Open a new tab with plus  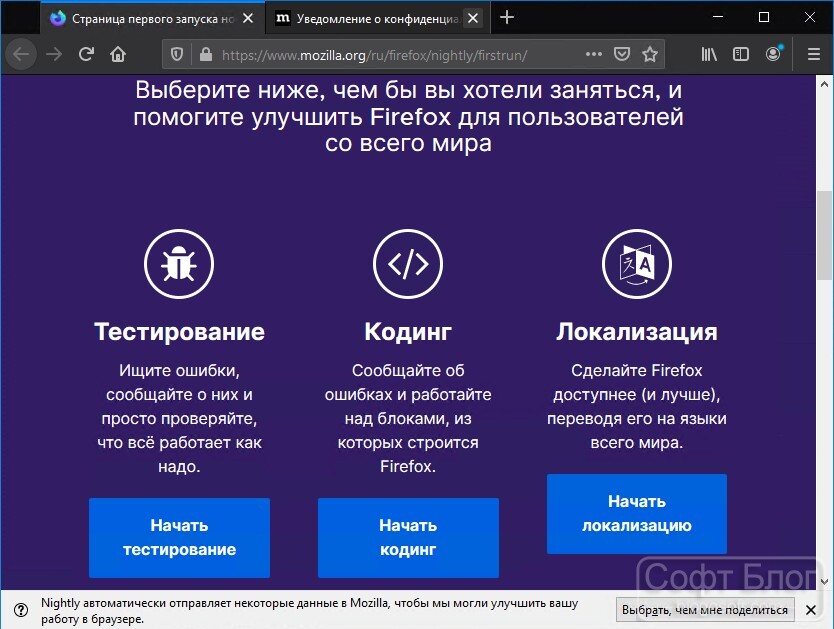pos(507,18)
